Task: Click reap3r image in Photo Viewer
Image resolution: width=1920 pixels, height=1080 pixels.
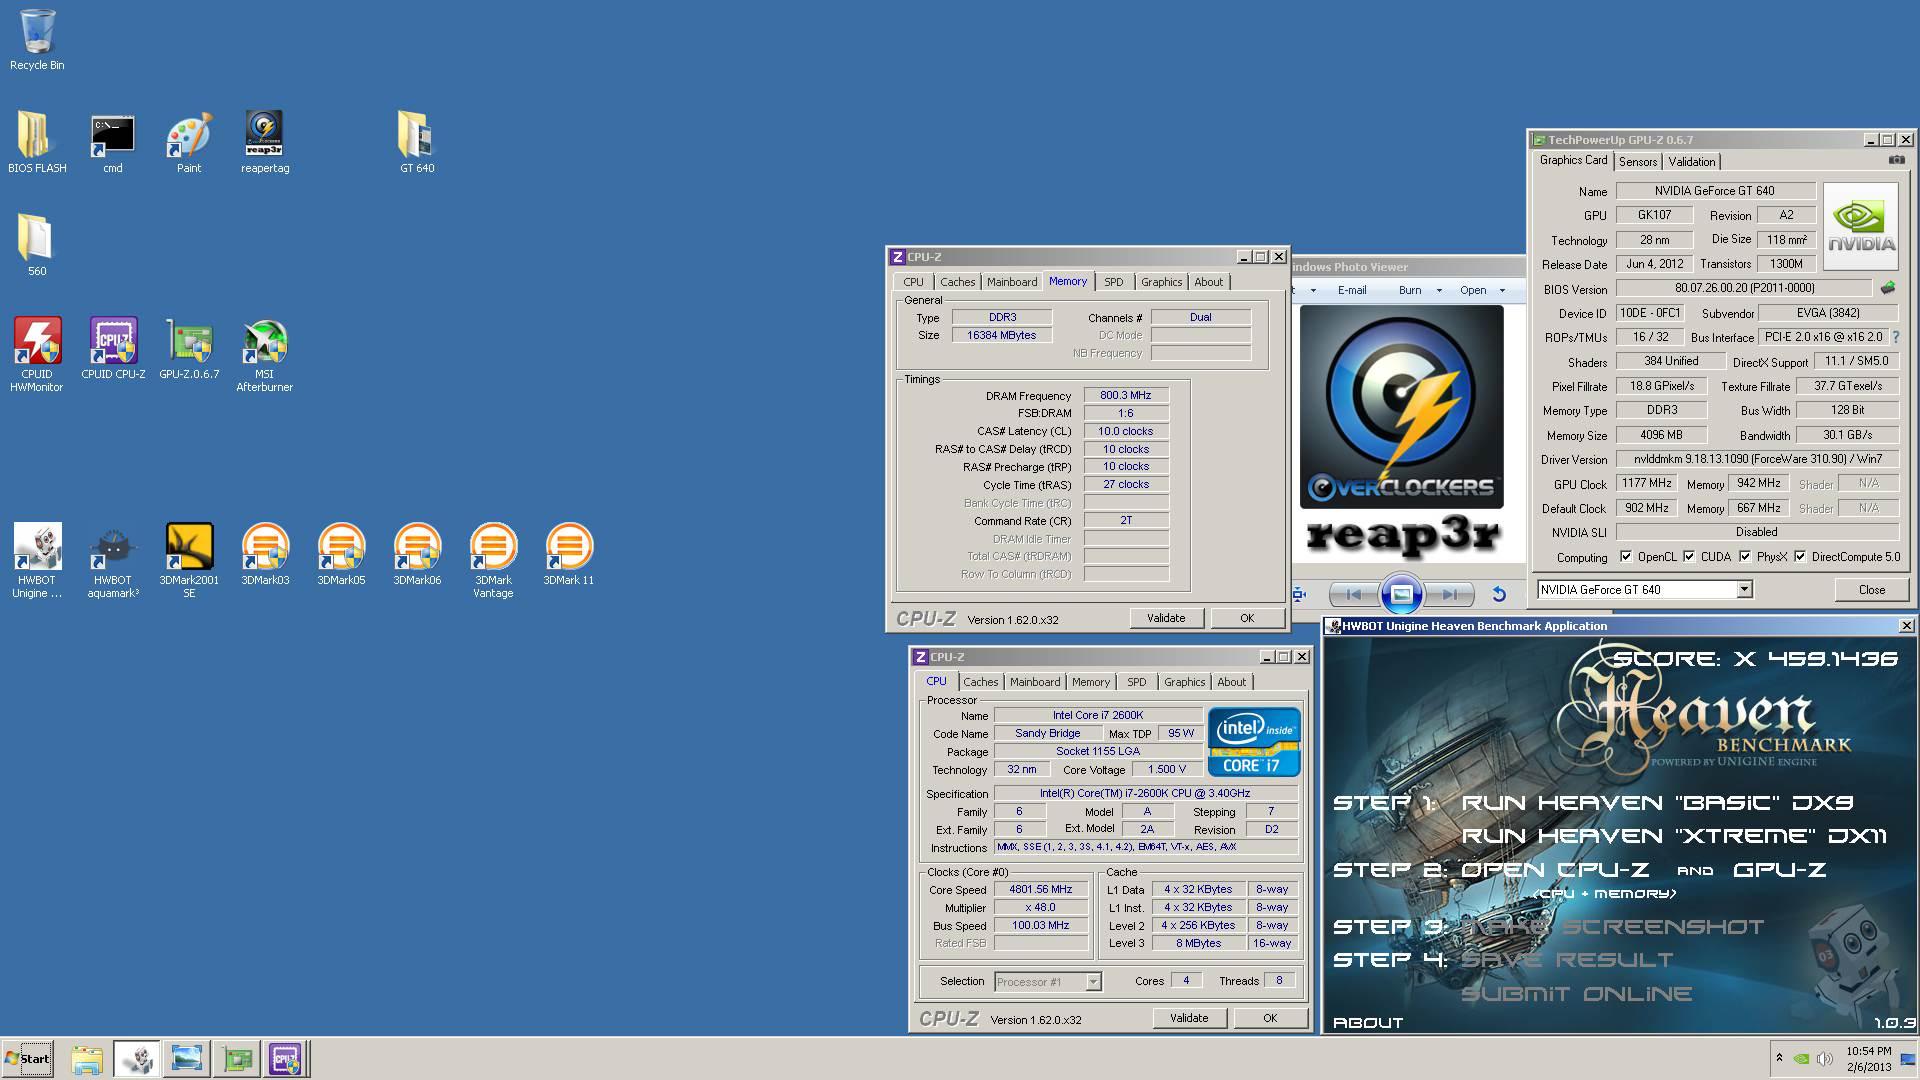Action: 1402,432
